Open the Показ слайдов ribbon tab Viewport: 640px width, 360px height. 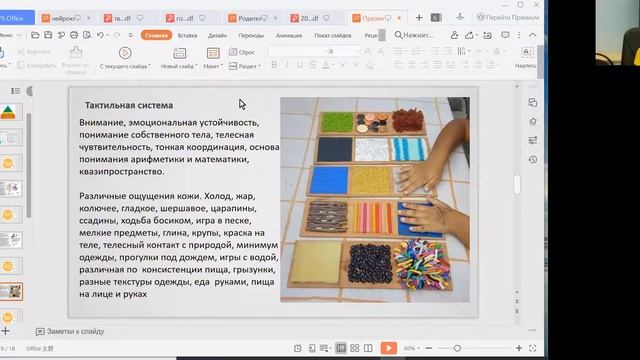point(333,36)
